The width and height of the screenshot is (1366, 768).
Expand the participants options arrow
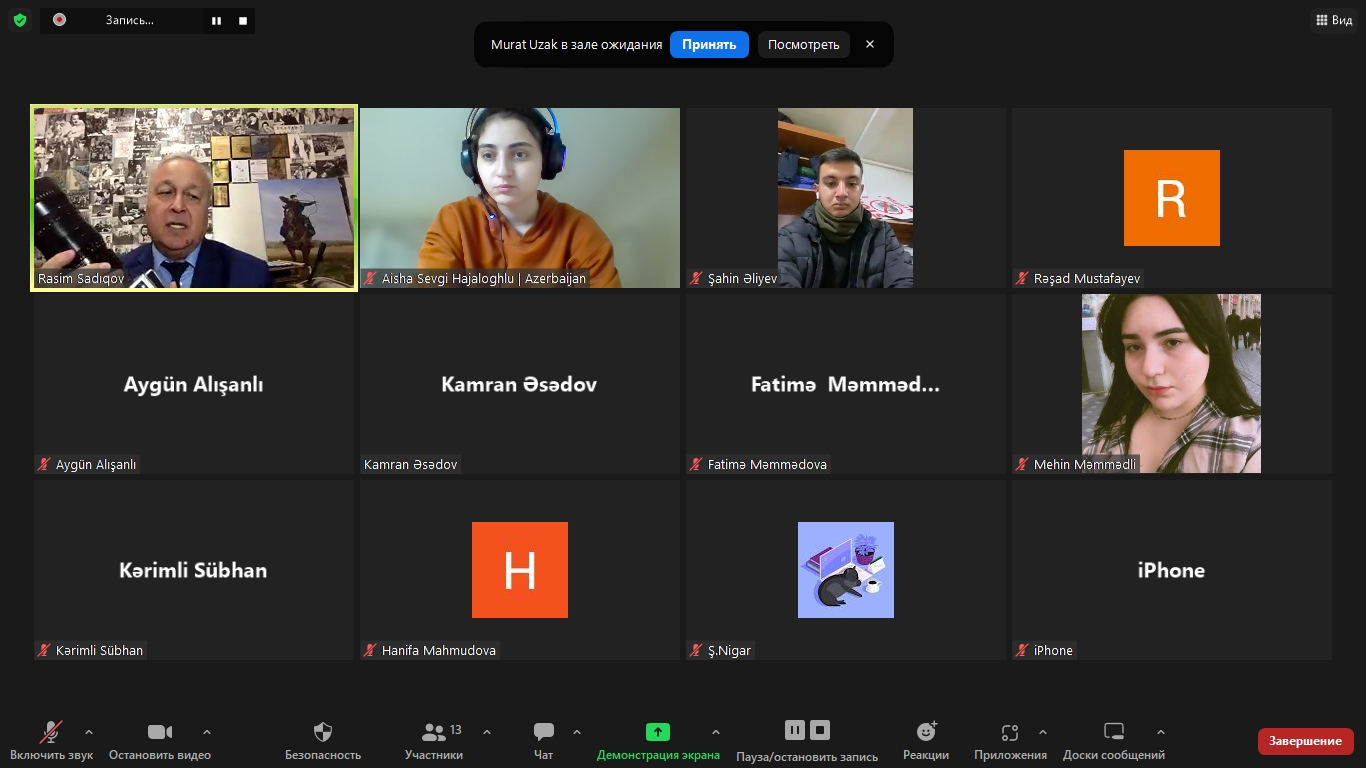point(487,732)
